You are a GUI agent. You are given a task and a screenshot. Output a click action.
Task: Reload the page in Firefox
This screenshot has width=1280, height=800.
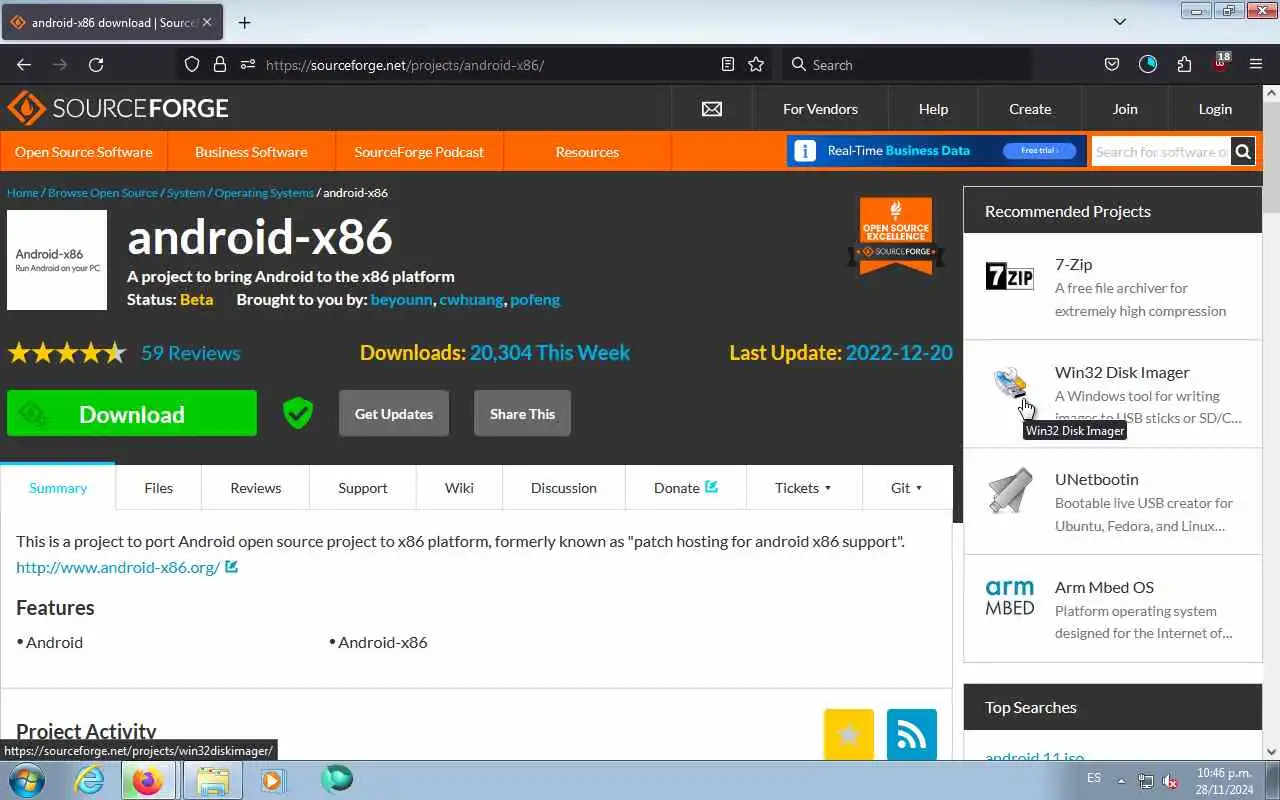point(96,65)
